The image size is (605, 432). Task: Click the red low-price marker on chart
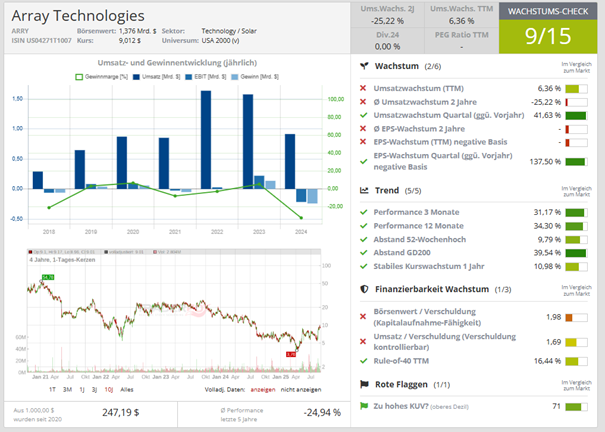click(291, 354)
